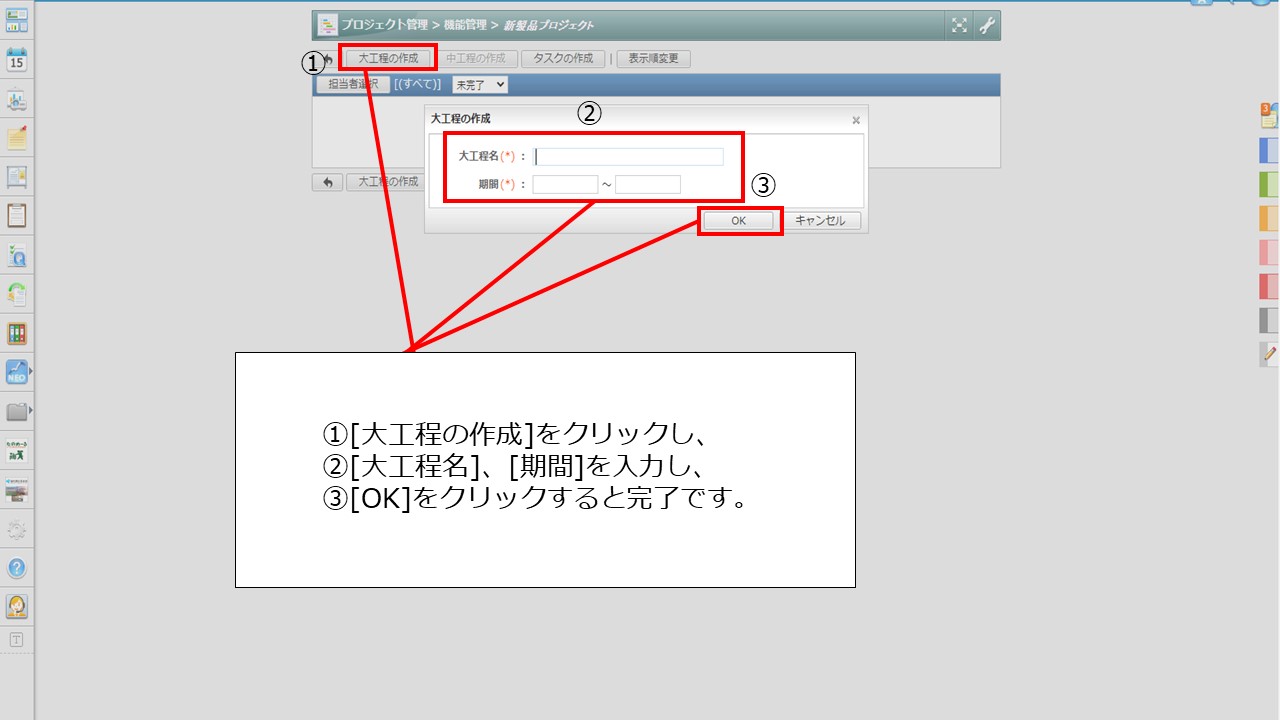This screenshot has width=1280, height=720.
Task: Click キャンセル in the dialog
Action: [821, 221]
